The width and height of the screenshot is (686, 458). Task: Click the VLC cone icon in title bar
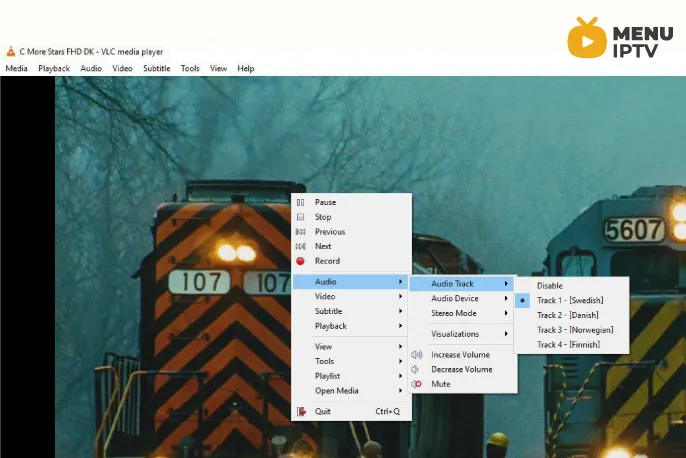(11, 52)
